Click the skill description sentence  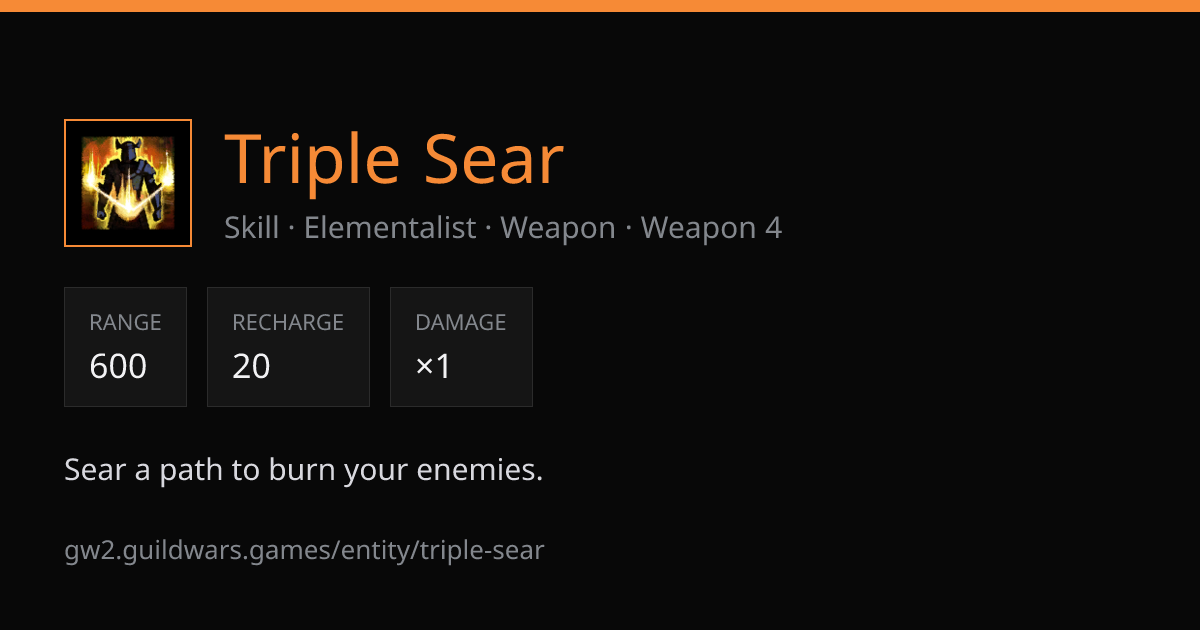304,470
